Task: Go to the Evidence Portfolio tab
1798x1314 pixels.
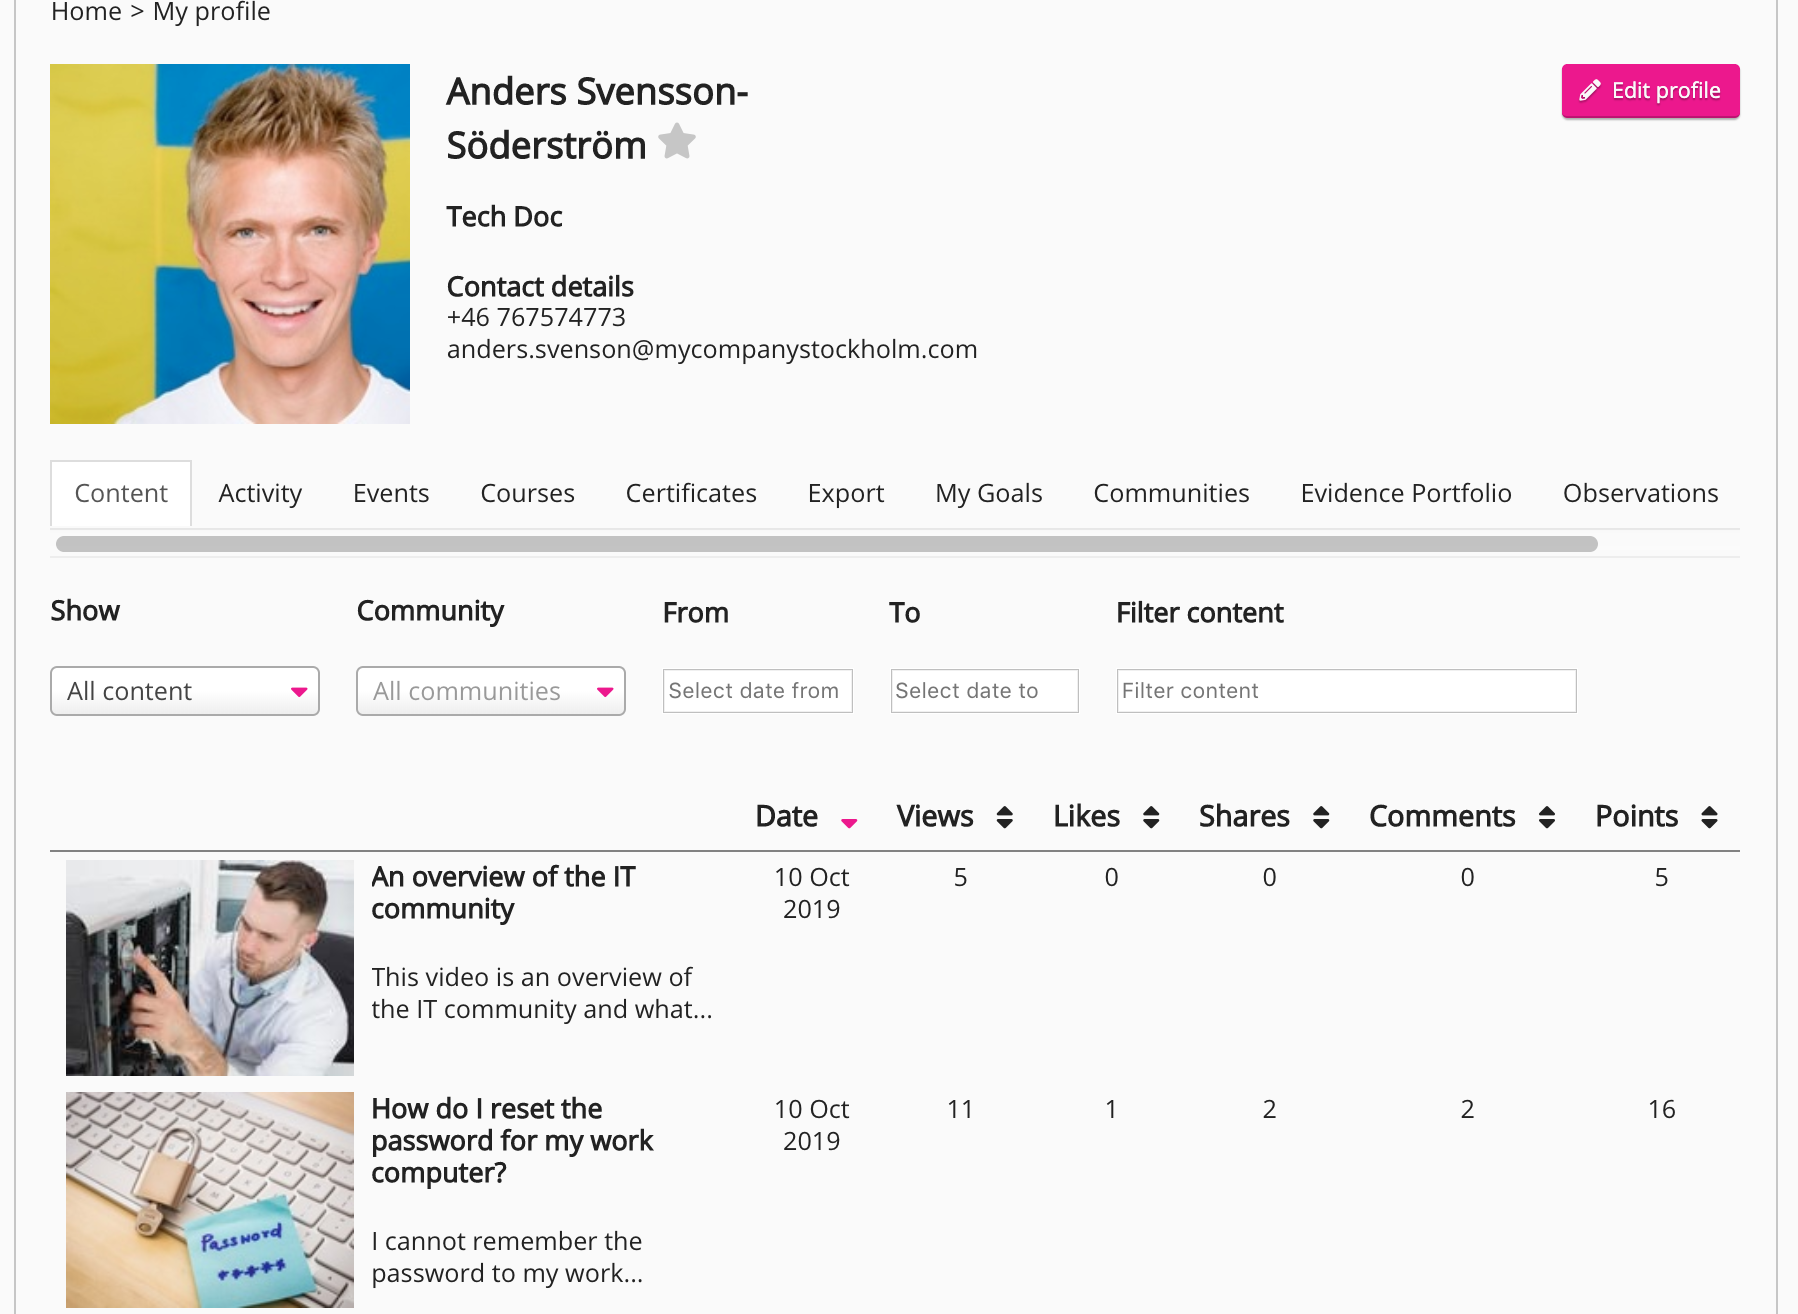Action: tap(1406, 493)
